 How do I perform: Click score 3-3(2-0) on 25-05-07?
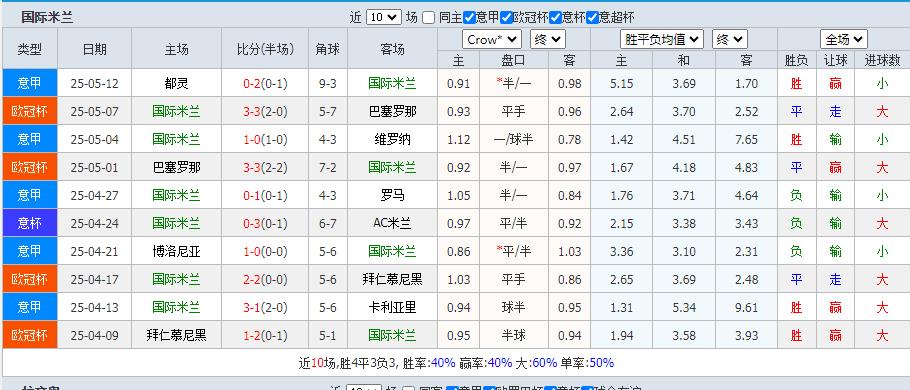point(265,111)
